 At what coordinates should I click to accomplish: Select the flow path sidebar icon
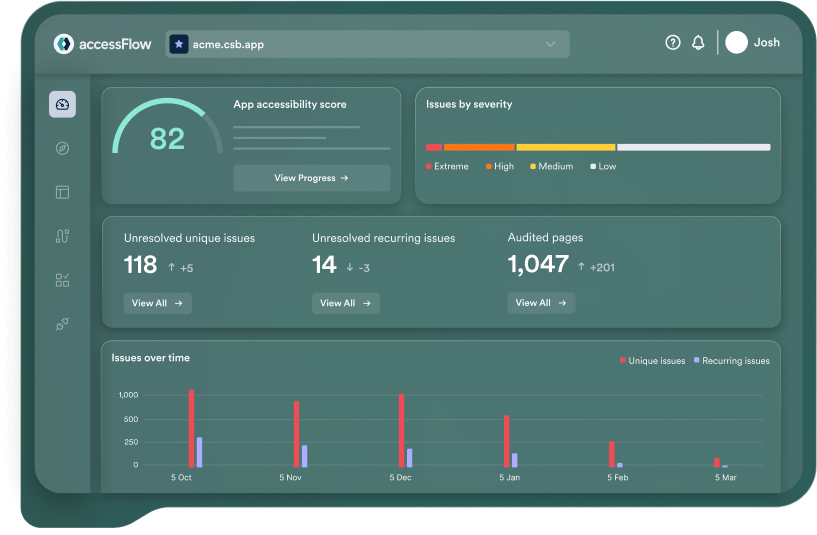[62, 236]
